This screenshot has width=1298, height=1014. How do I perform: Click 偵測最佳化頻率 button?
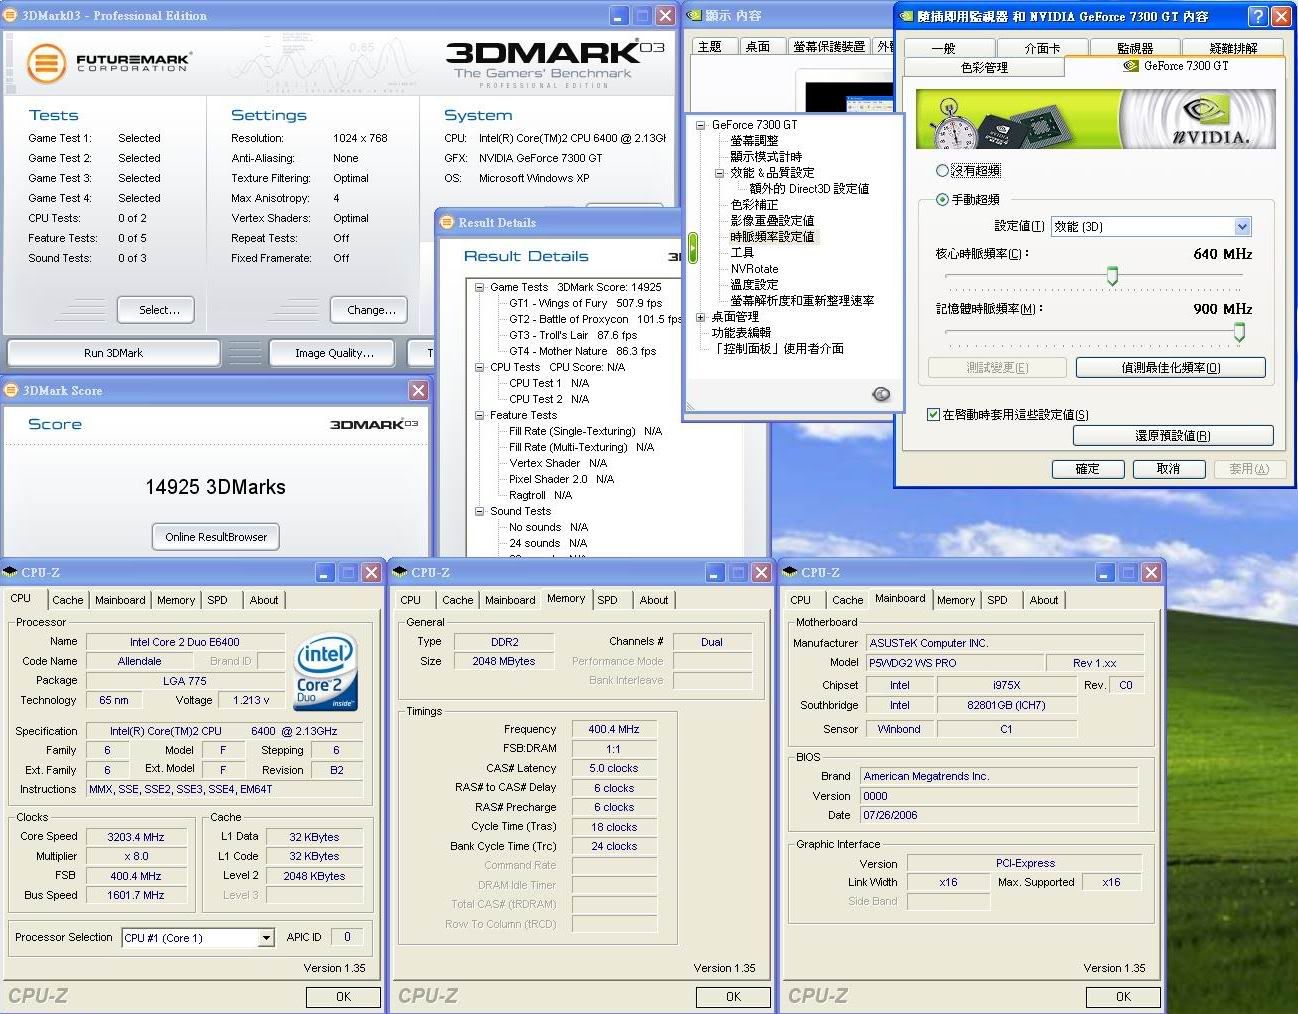pyautogui.click(x=1170, y=368)
